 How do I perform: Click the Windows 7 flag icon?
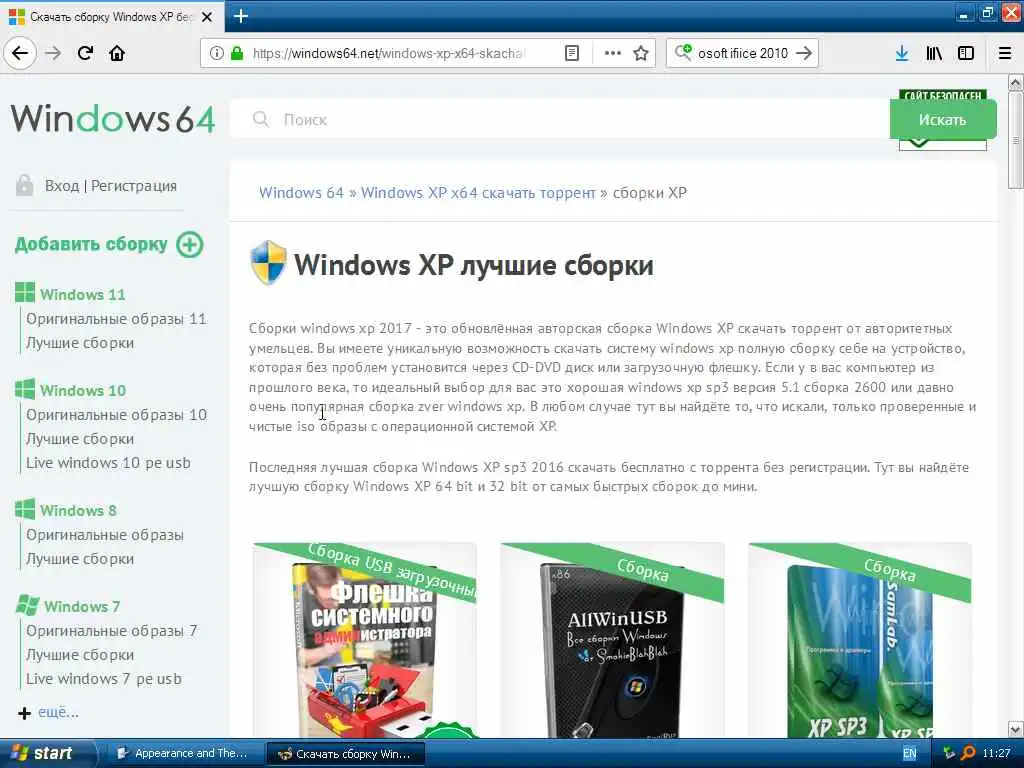click(x=27, y=605)
